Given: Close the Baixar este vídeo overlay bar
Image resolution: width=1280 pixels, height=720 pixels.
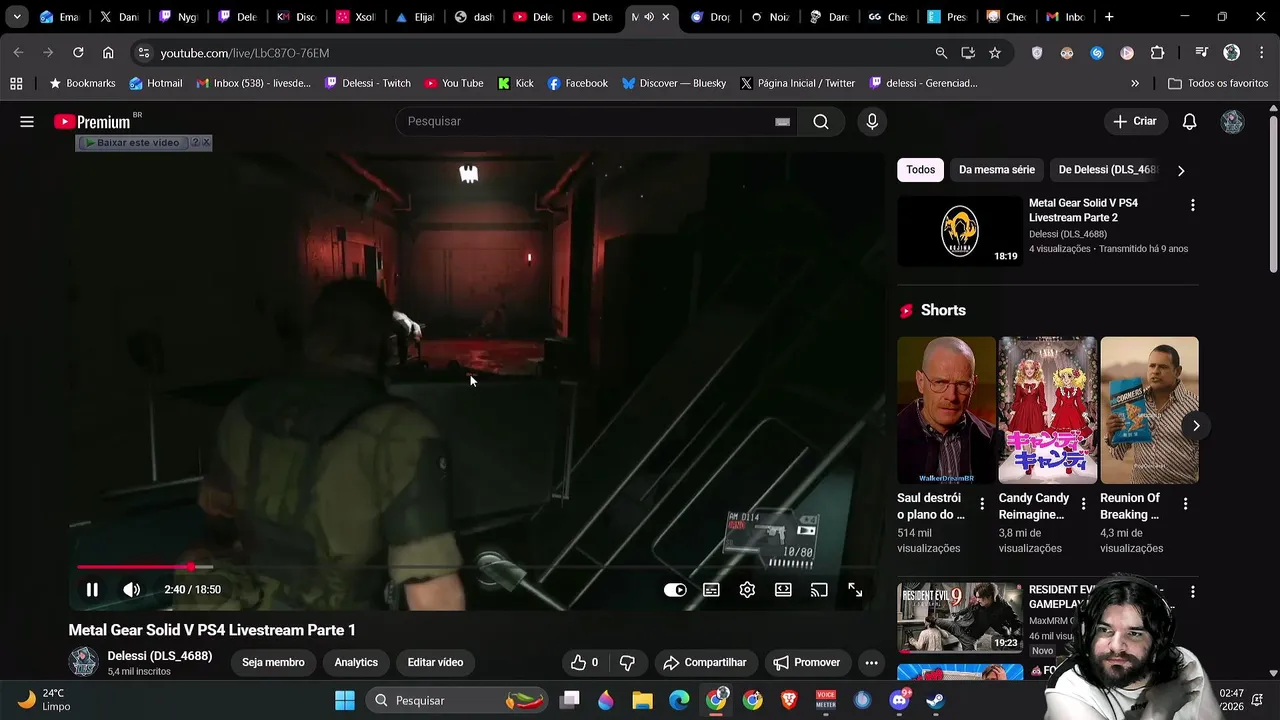Looking at the screenshot, I should pos(206,143).
